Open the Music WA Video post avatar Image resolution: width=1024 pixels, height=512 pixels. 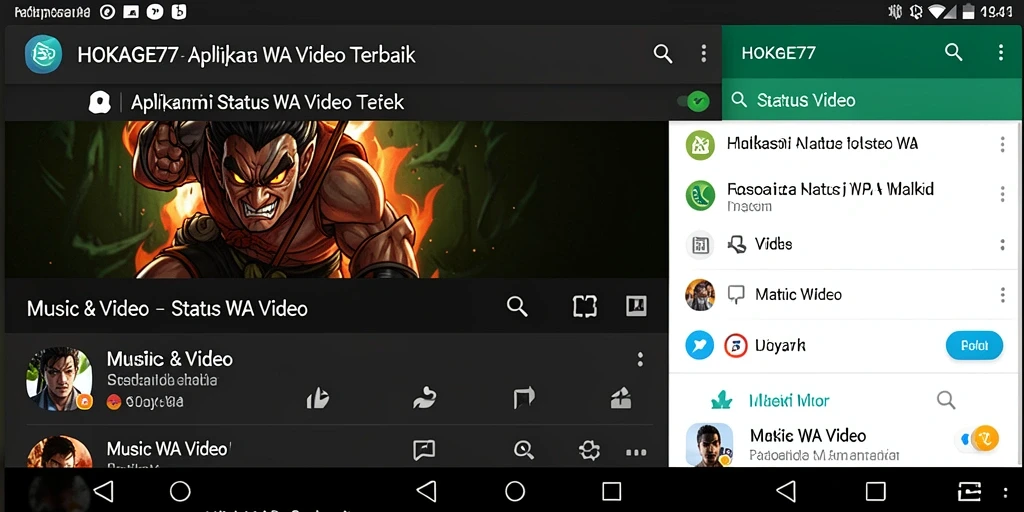coord(59,451)
